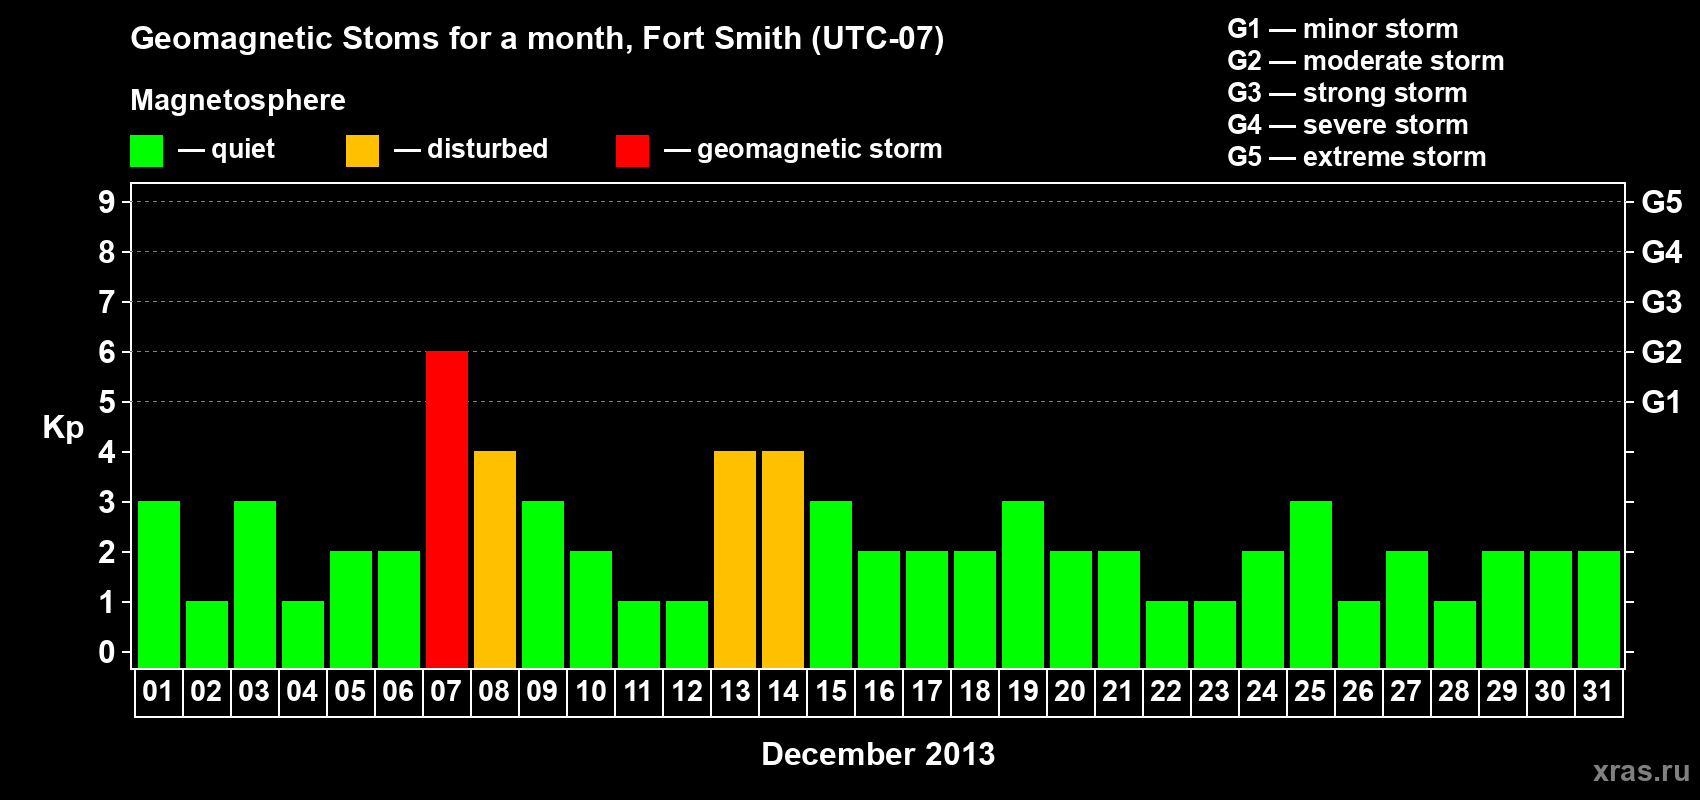This screenshot has height=800, width=1700.
Task: Click the chart title mentioning Fort Smith
Action: pyautogui.click(x=537, y=39)
